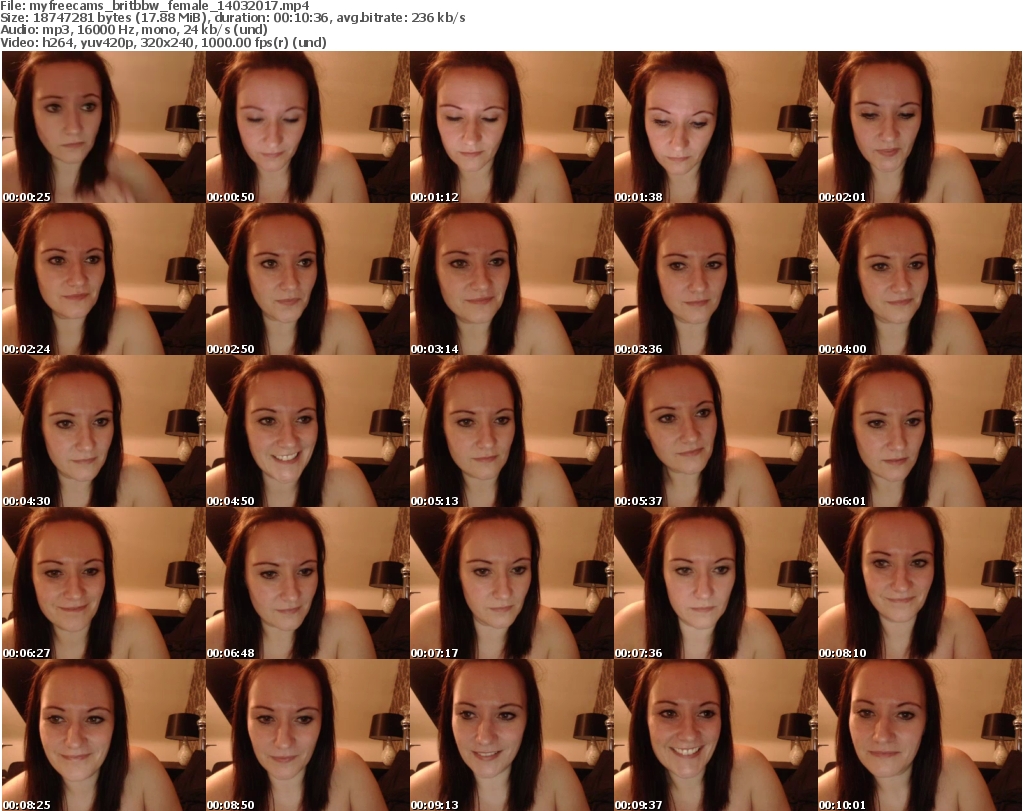Open the 00:04:00 frame
1024x811 pixels.
click(x=920, y=279)
